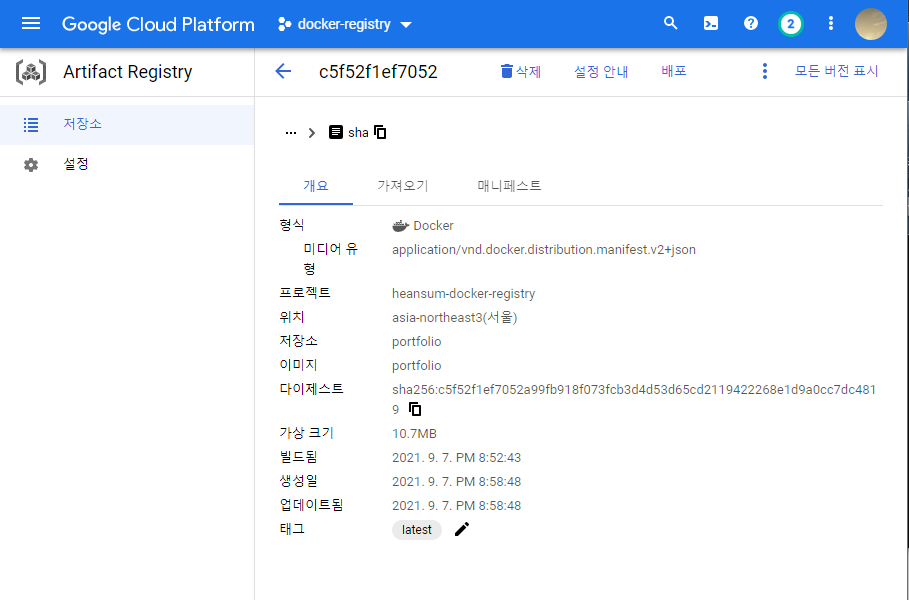Image resolution: width=909 pixels, height=600 pixels.
Task: Click the Artifact Registry title
Action: point(128,72)
